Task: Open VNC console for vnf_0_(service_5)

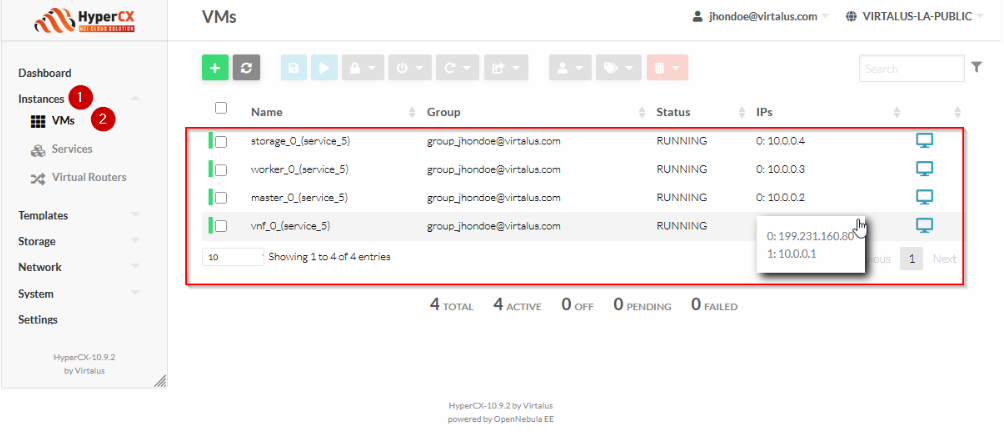Action: (924, 225)
